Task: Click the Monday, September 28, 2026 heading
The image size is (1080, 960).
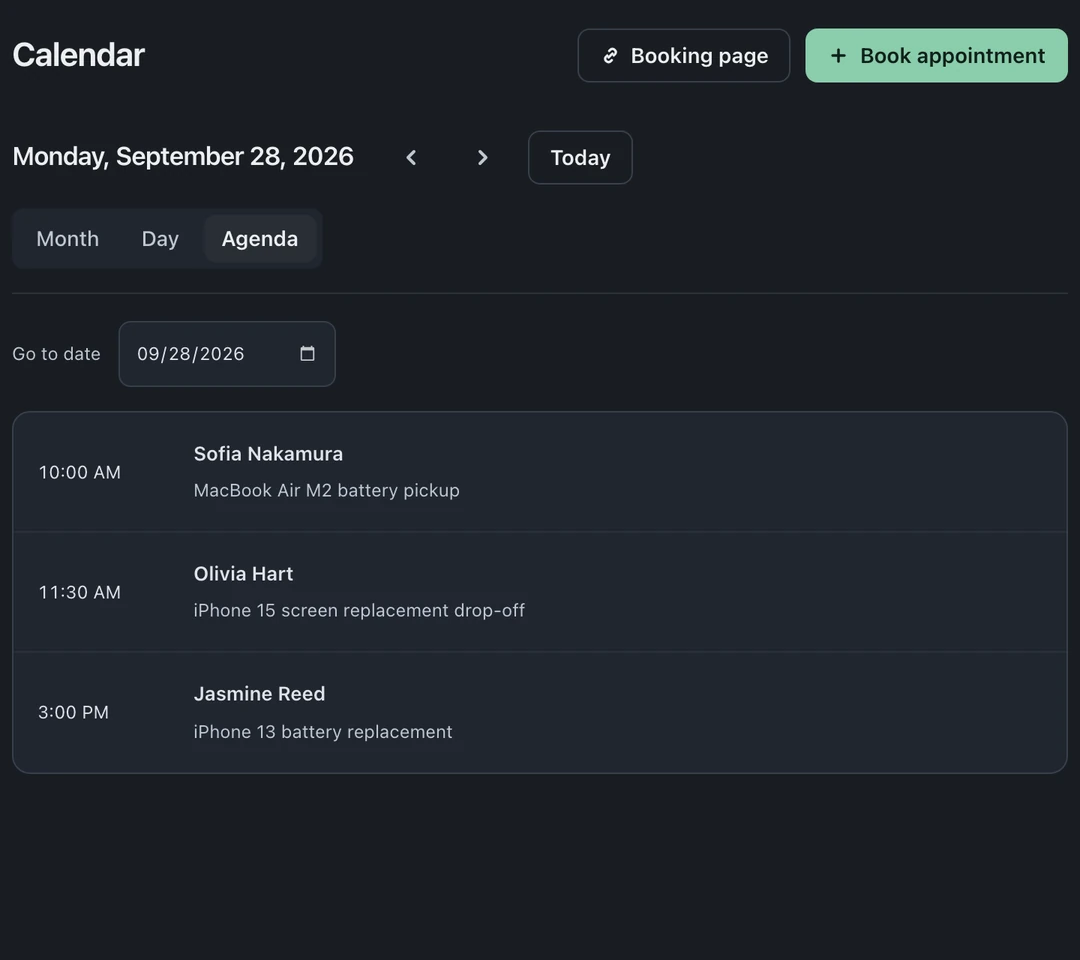Action: tap(183, 157)
